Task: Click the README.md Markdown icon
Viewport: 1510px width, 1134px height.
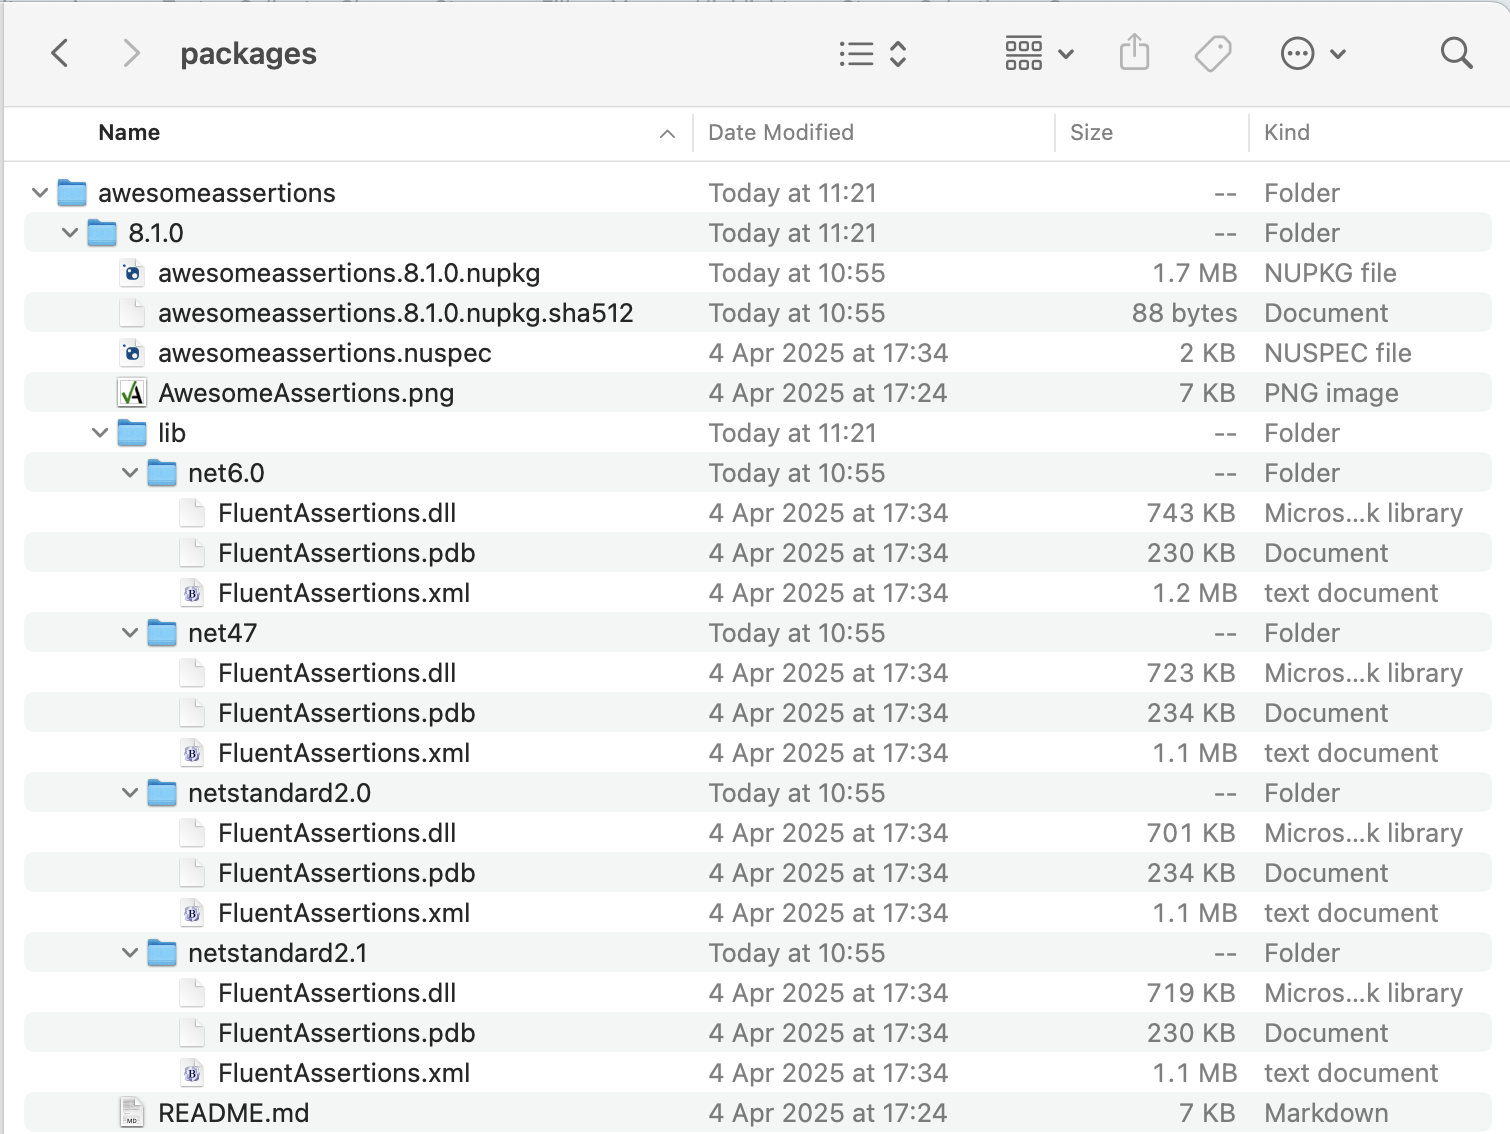Action: (131, 1112)
